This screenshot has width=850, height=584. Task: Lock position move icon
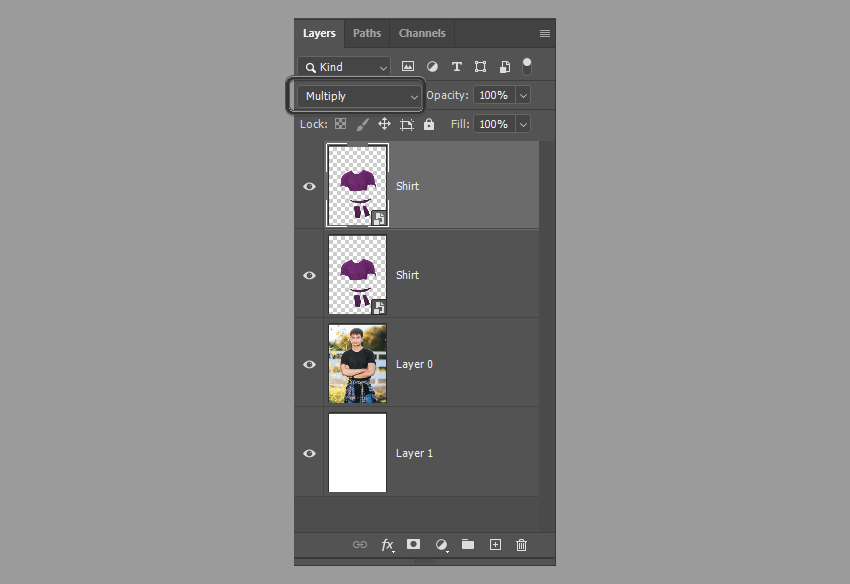click(x=384, y=124)
